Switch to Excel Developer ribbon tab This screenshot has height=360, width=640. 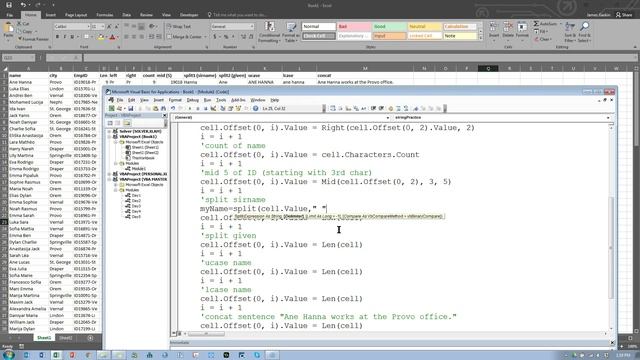189,15
